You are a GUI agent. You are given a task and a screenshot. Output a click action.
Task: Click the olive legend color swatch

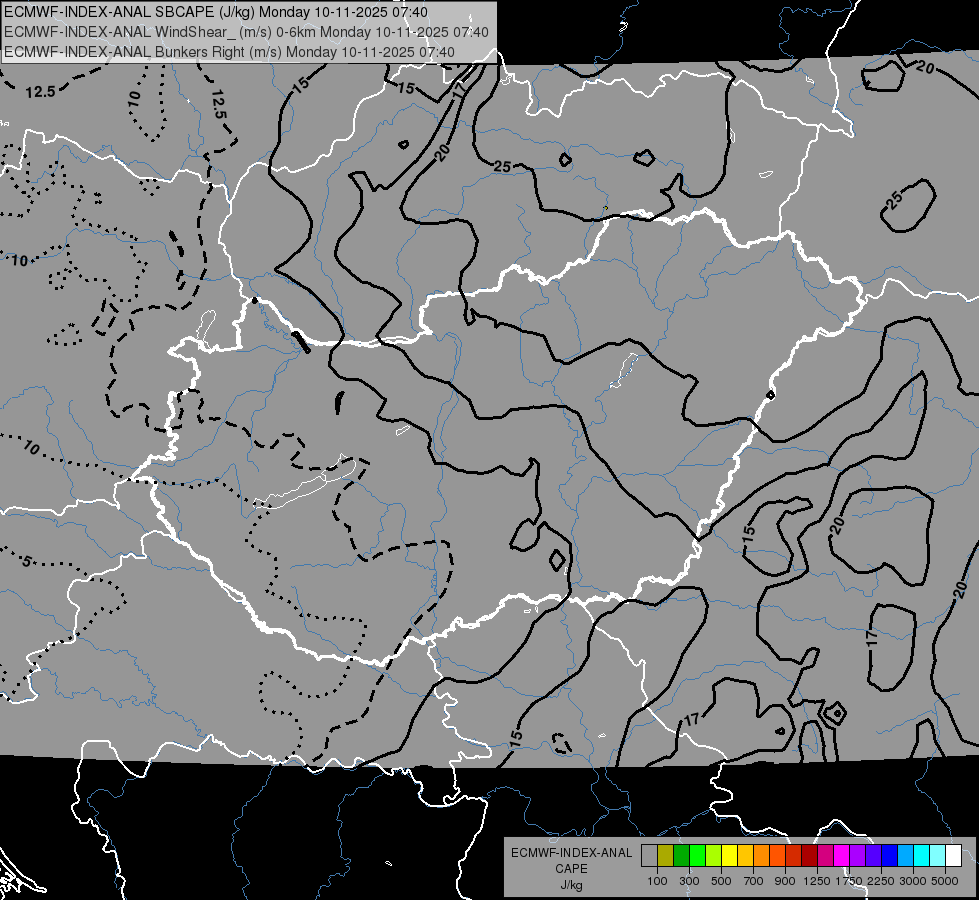click(665, 856)
